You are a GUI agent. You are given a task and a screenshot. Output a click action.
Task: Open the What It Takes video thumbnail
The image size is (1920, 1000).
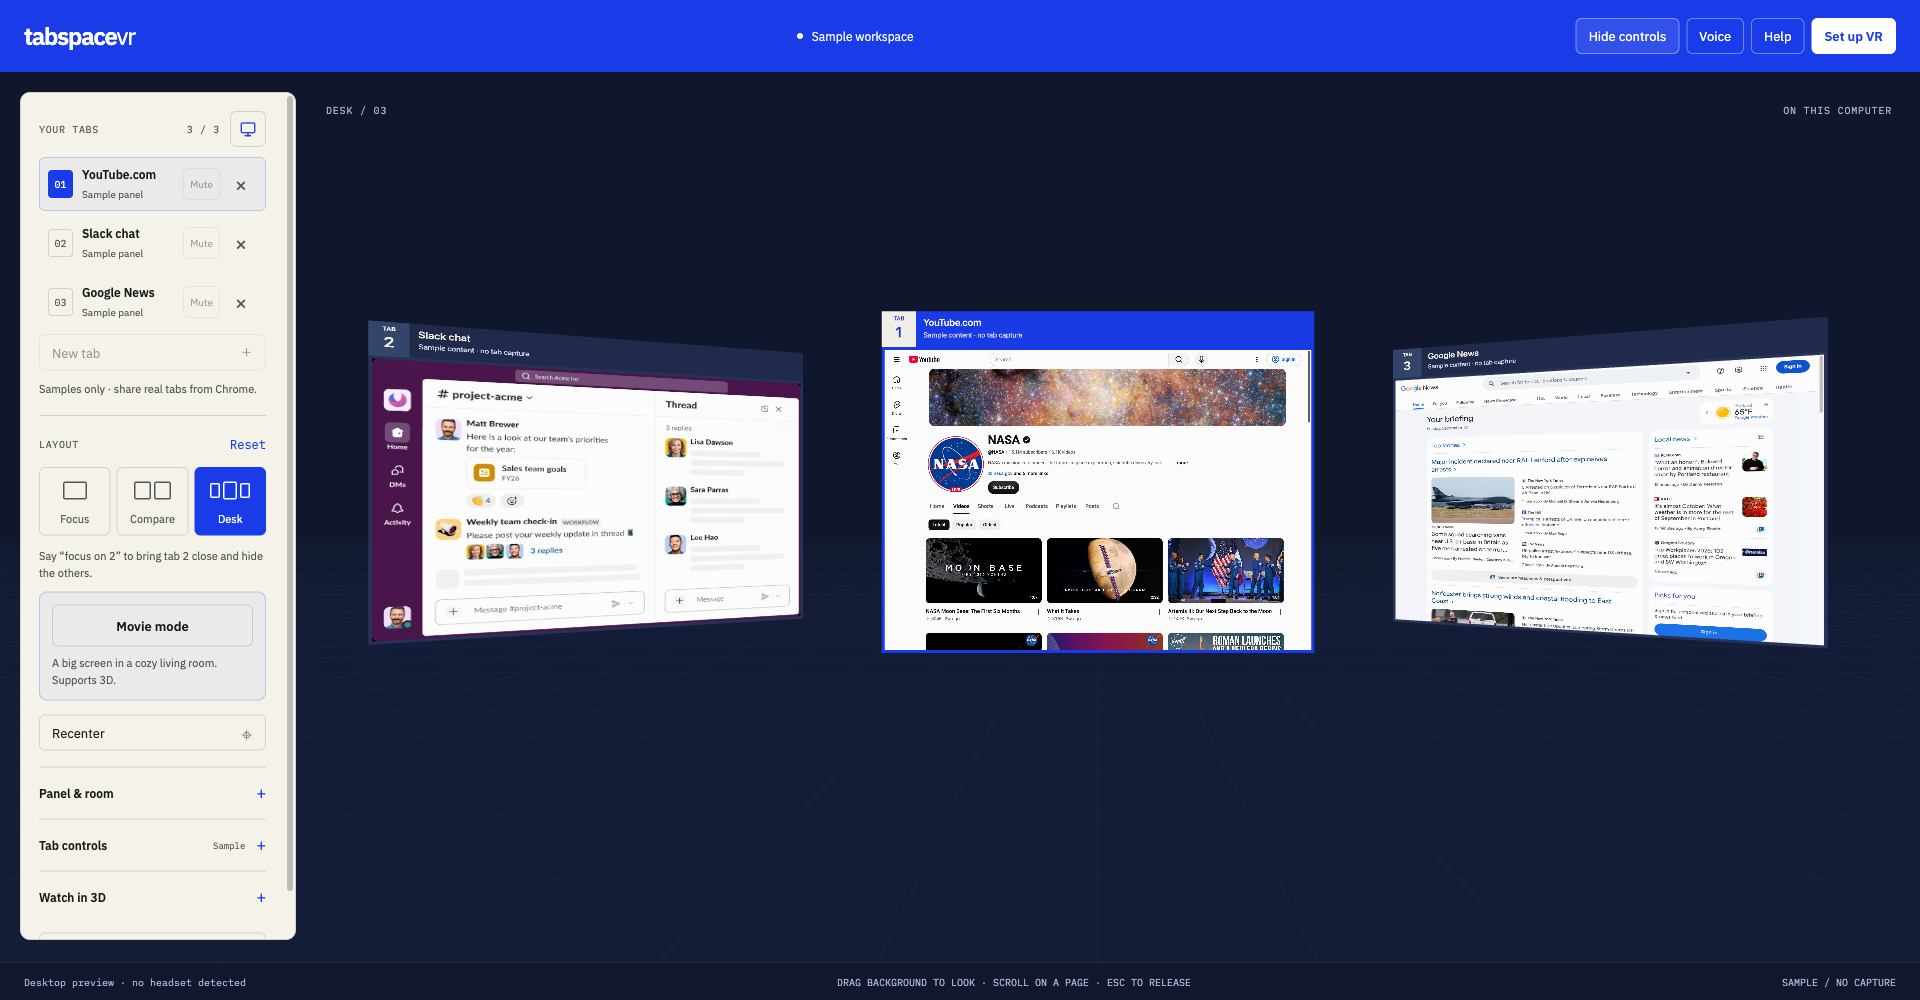pyautogui.click(x=1105, y=570)
